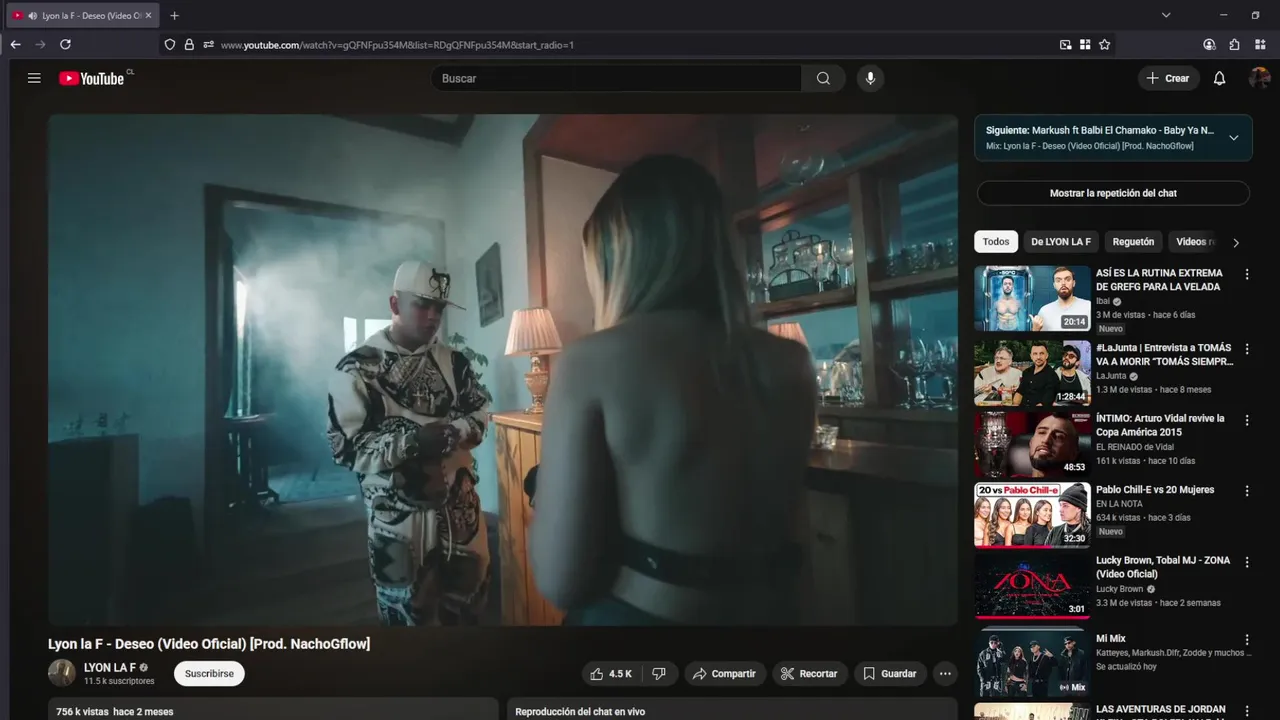1280x720 pixels.
Task: Open more actions three-dot button below video
Action: pos(945,674)
